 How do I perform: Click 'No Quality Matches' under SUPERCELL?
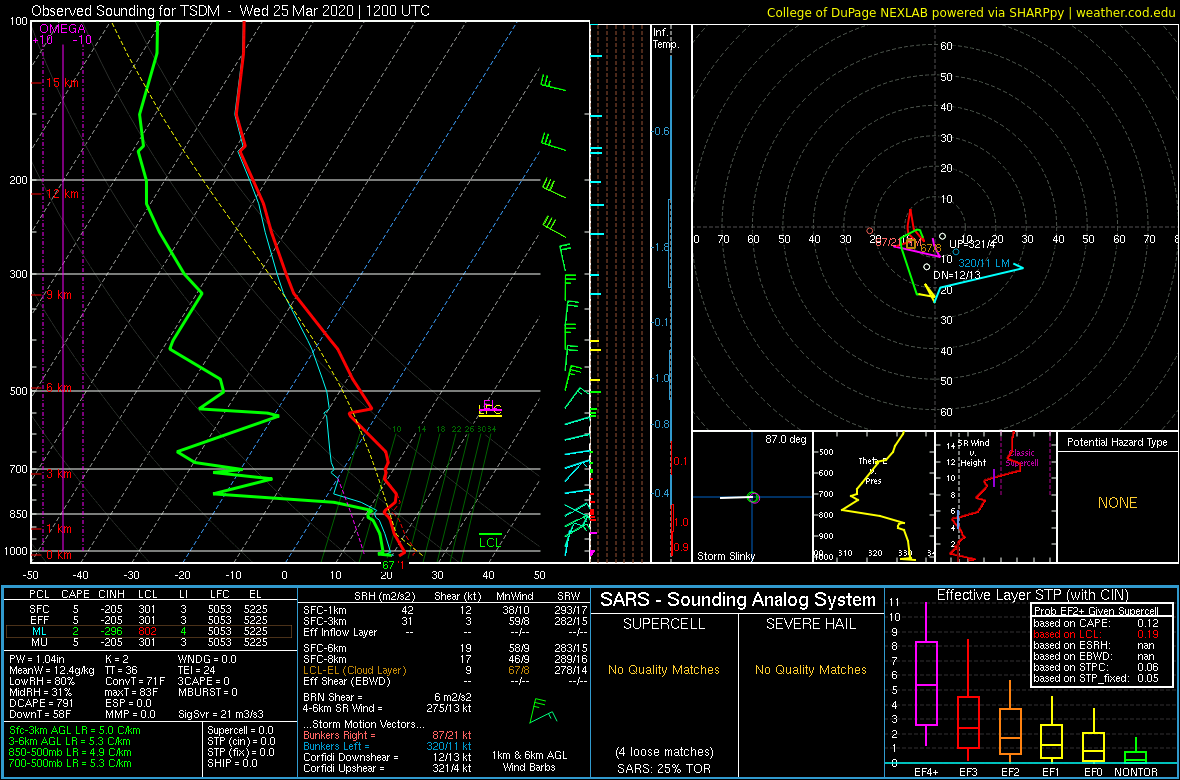tap(664, 669)
